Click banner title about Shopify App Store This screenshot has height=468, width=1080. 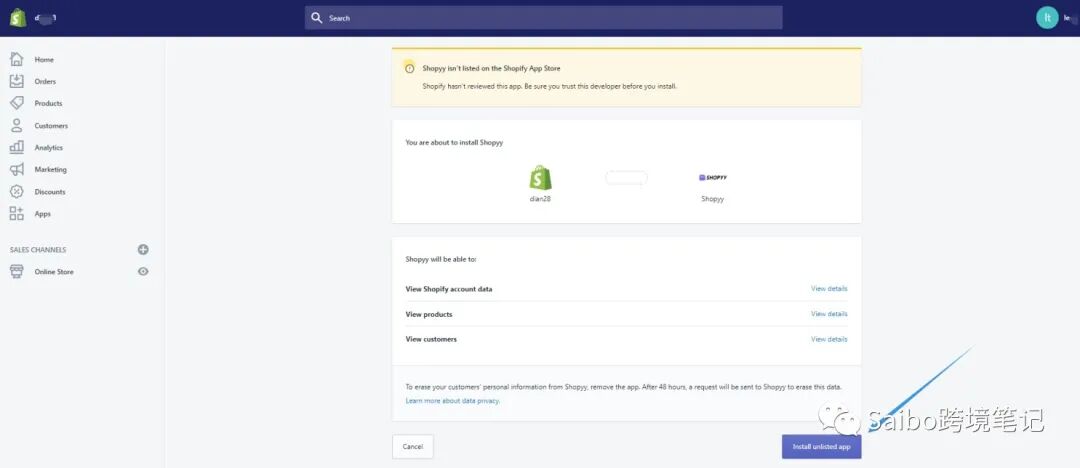[x=491, y=69]
